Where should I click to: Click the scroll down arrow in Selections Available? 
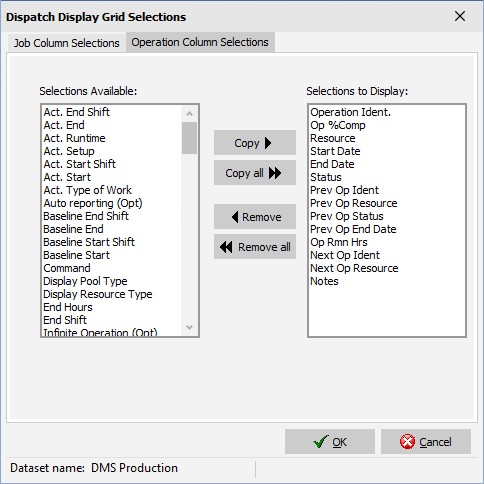[x=189, y=327]
